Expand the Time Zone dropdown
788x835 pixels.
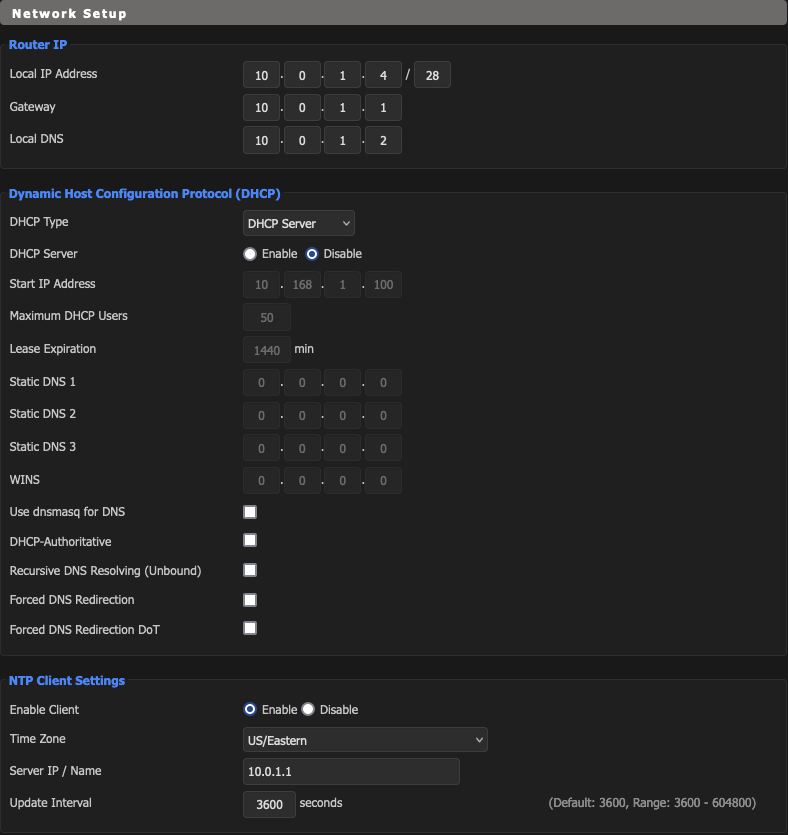click(365, 740)
